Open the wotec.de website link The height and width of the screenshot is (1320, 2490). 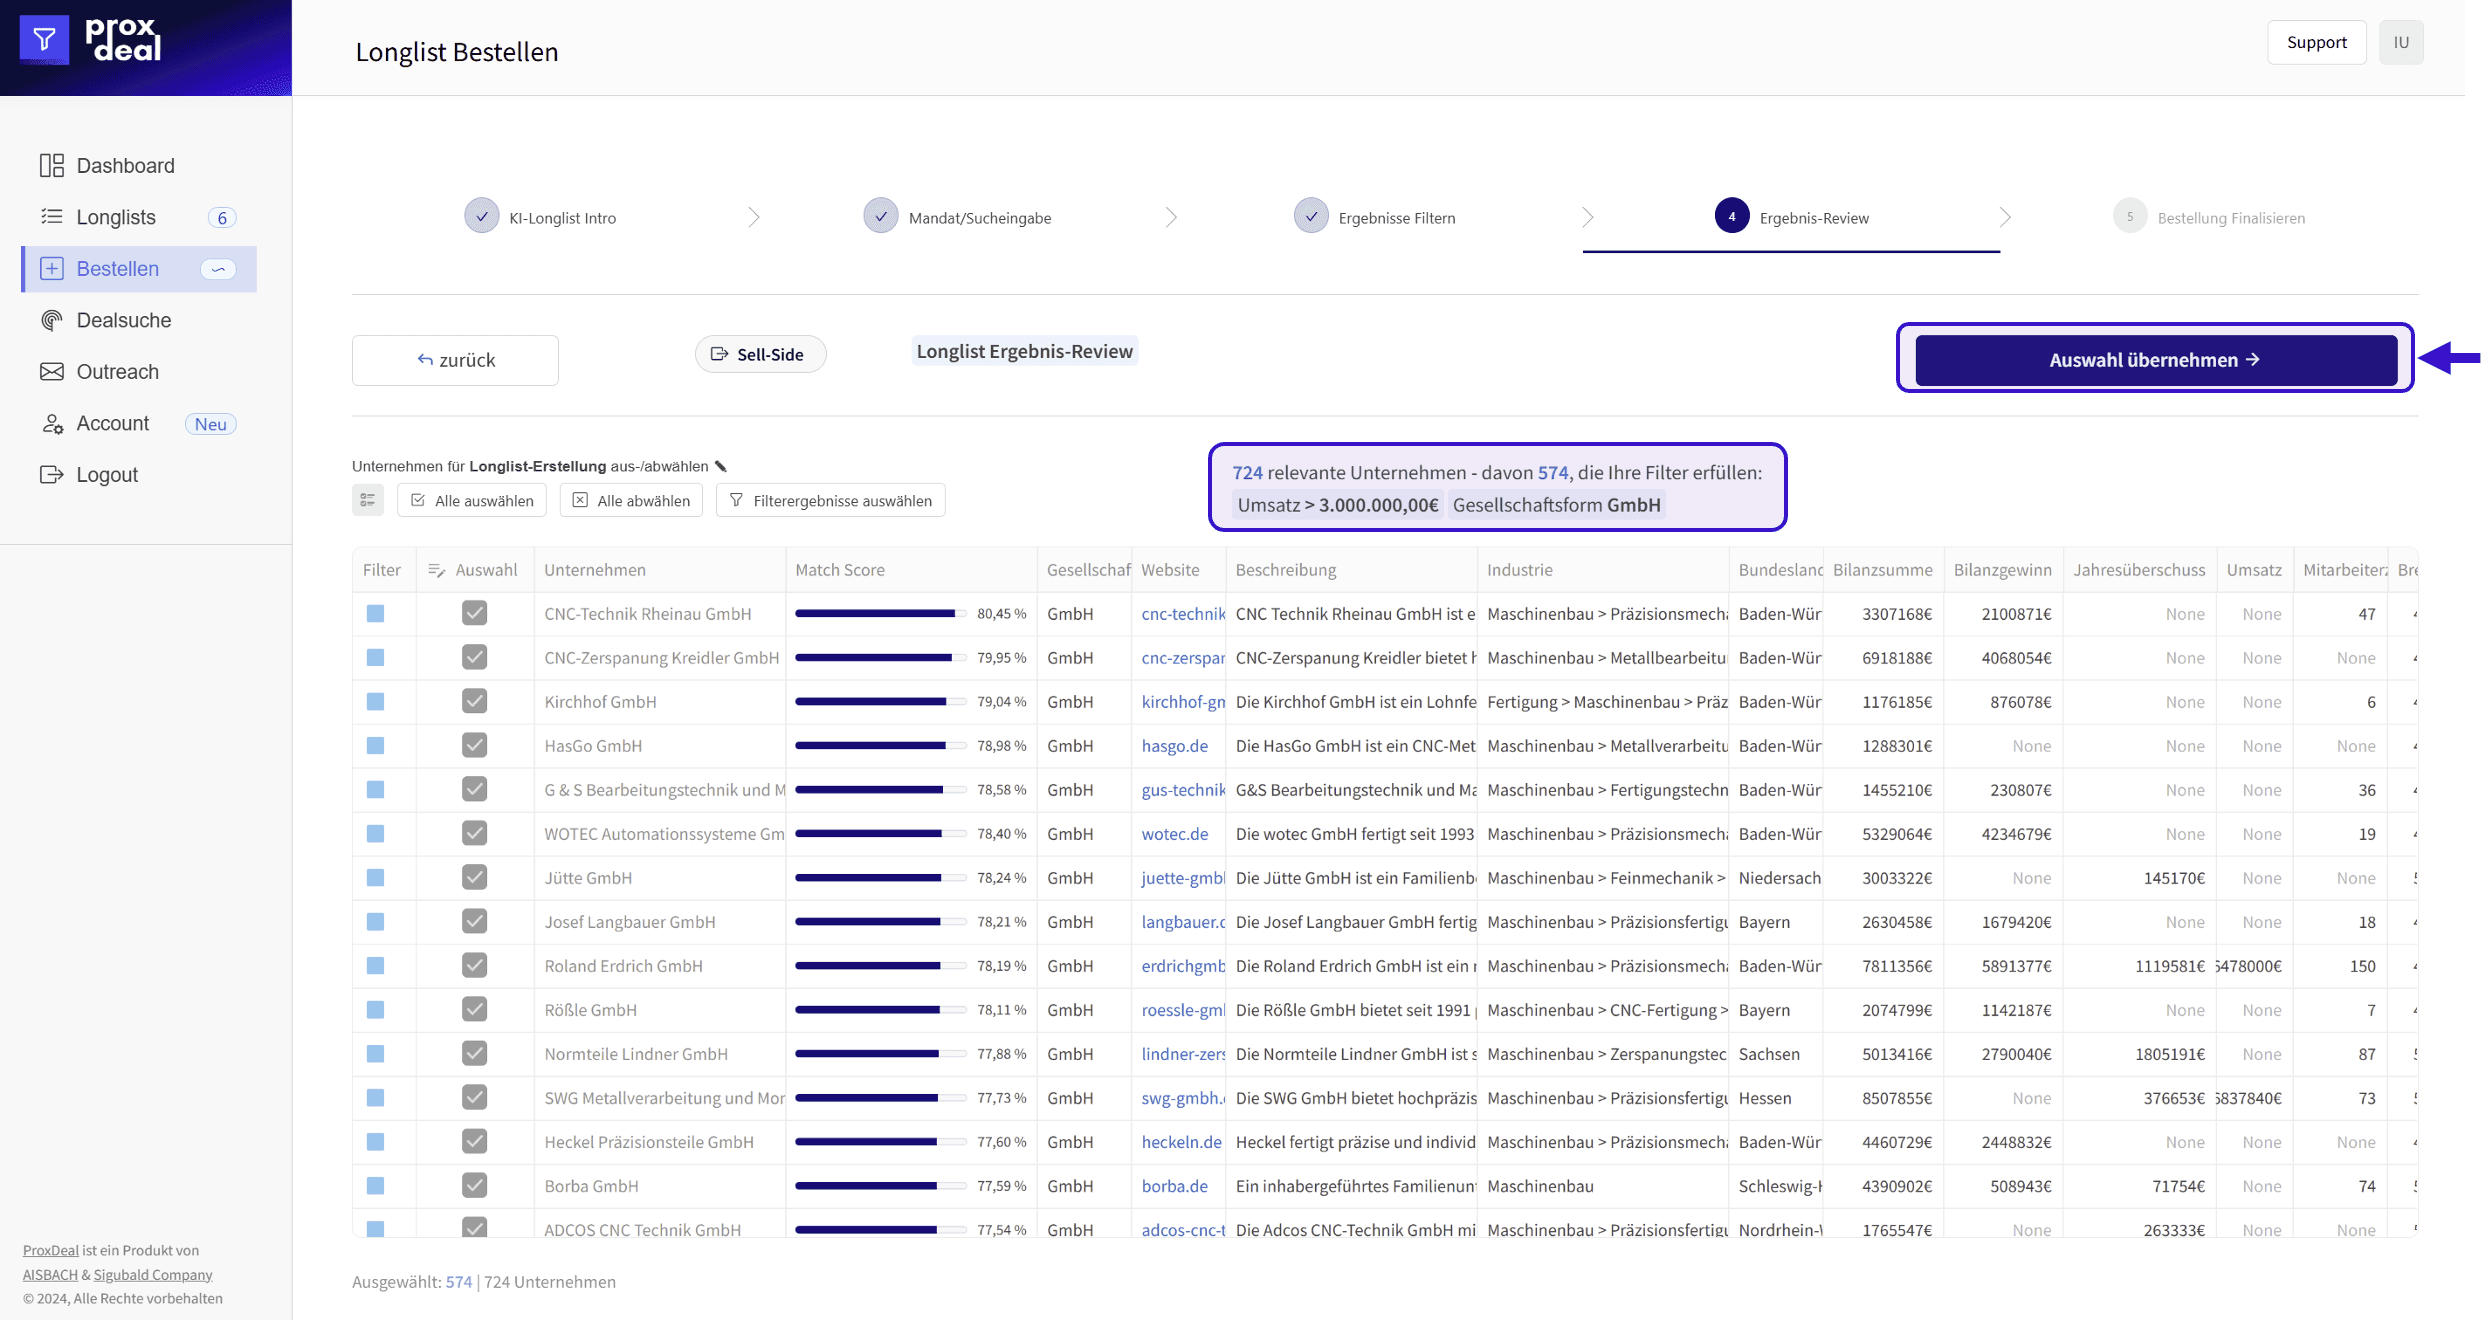(1175, 833)
